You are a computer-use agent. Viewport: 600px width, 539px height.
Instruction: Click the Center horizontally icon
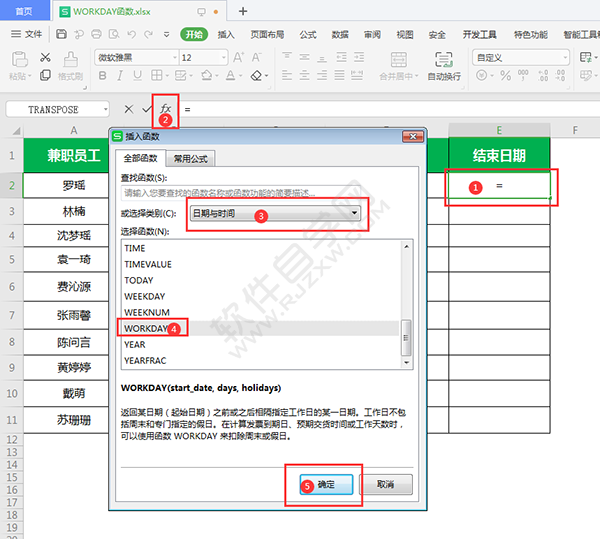[x=304, y=75]
